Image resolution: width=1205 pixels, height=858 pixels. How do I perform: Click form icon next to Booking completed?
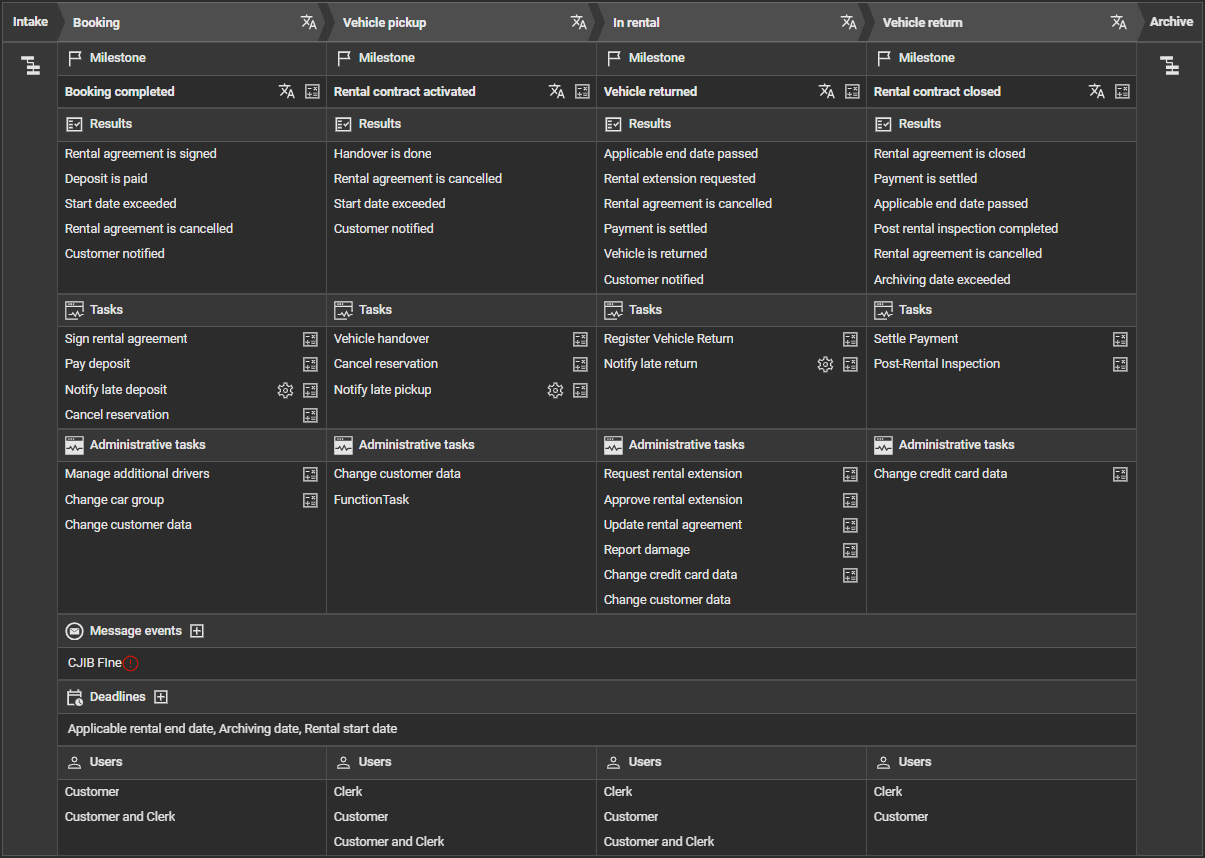312,91
